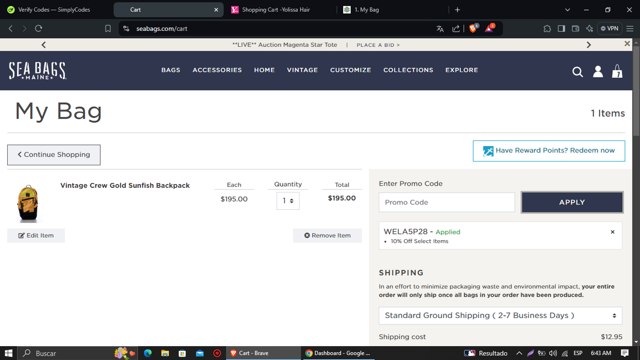640x360 pixels.
Task: Open the EXPLORE navigation menu
Action: (462, 70)
